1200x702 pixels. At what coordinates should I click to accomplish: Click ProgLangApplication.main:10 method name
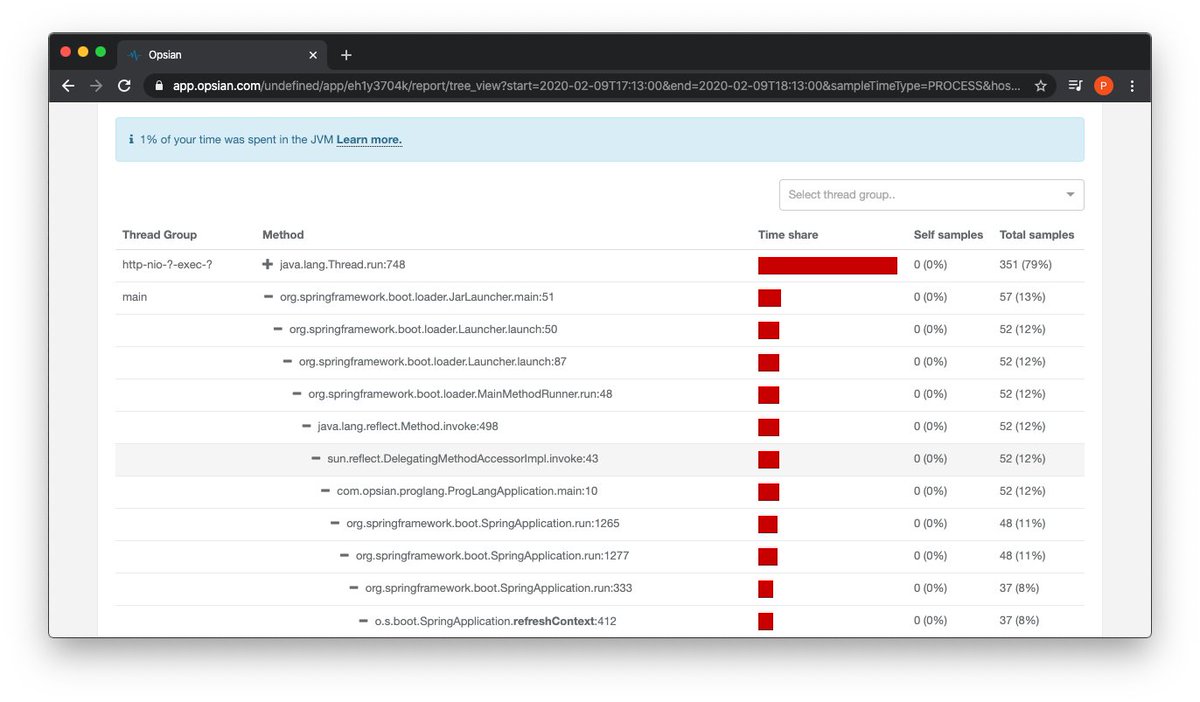pos(467,491)
